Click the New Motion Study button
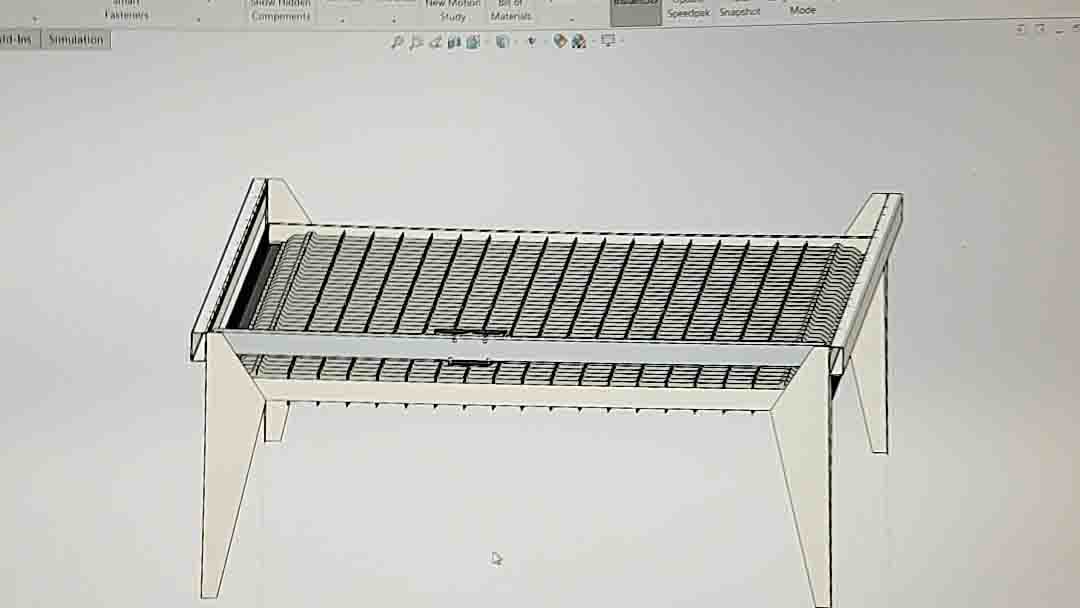Image resolution: width=1080 pixels, height=608 pixels. pos(452,10)
